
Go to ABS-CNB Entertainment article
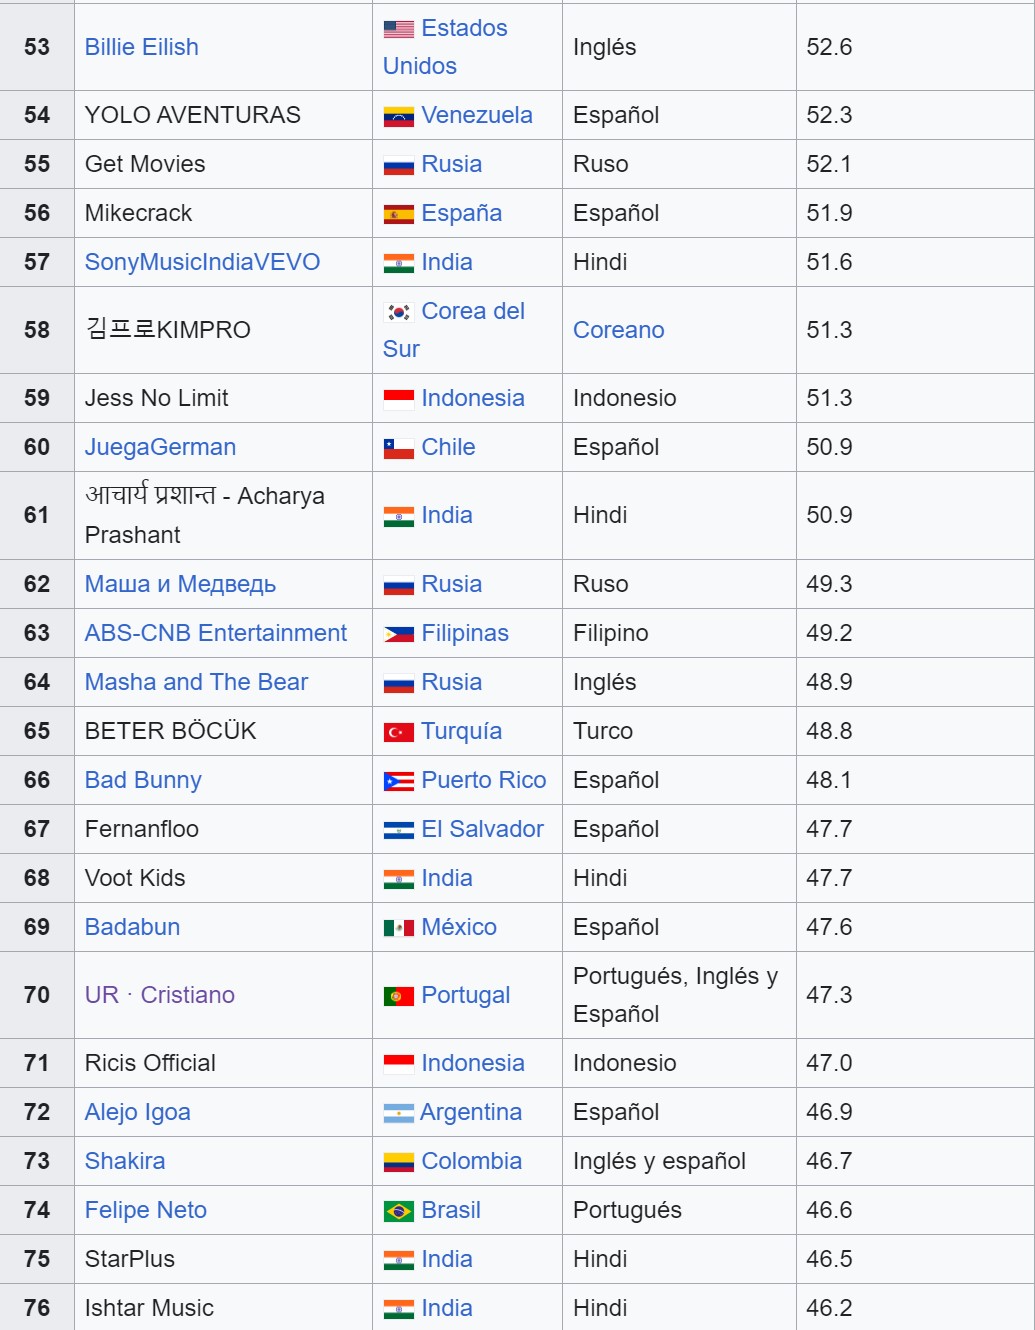pos(215,633)
